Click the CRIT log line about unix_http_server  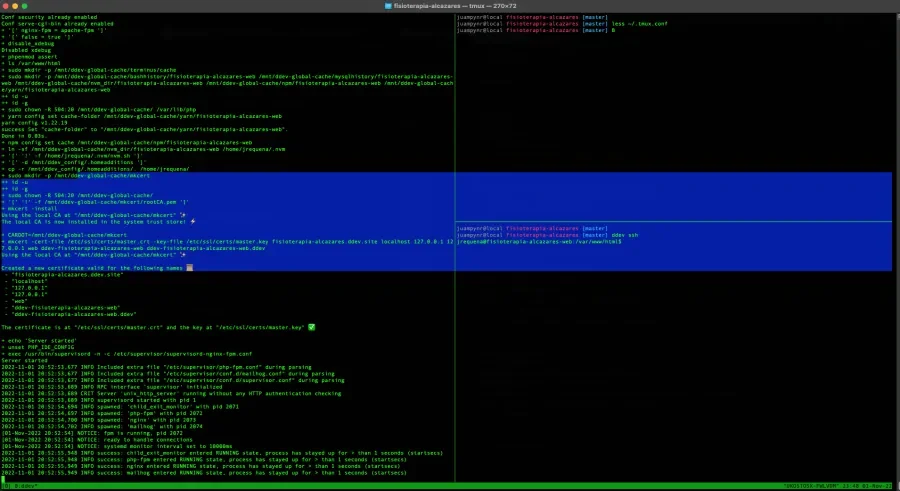(x=171, y=394)
